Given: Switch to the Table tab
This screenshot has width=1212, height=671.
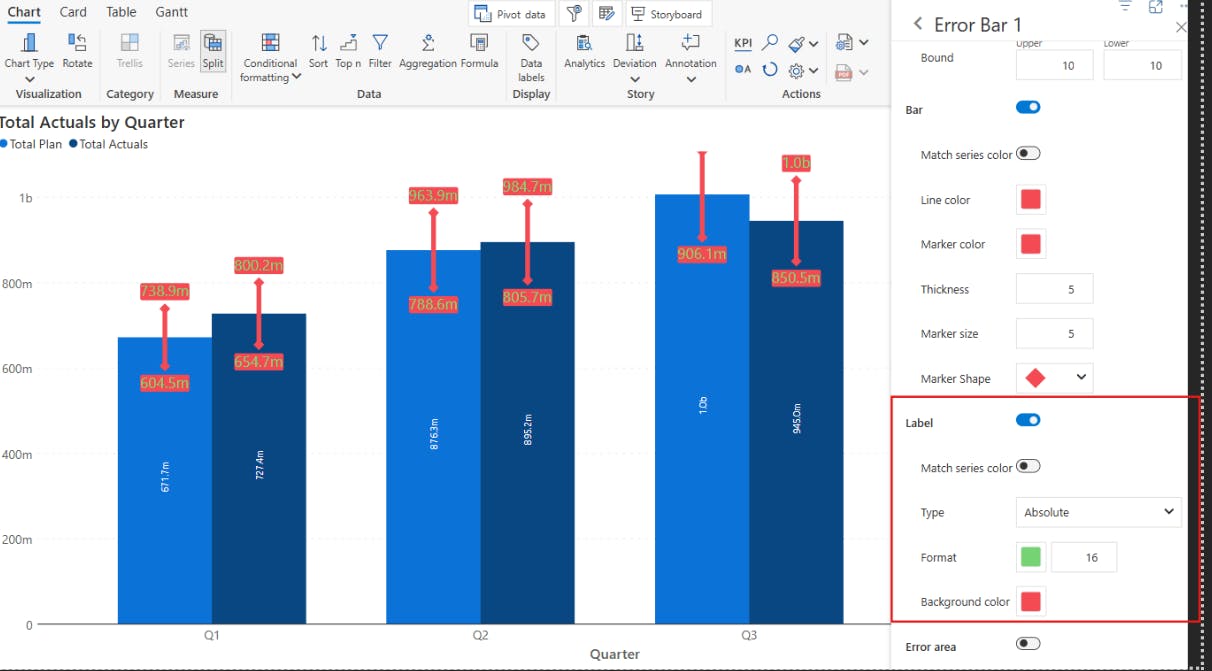Looking at the screenshot, I should click(x=121, y=12).
